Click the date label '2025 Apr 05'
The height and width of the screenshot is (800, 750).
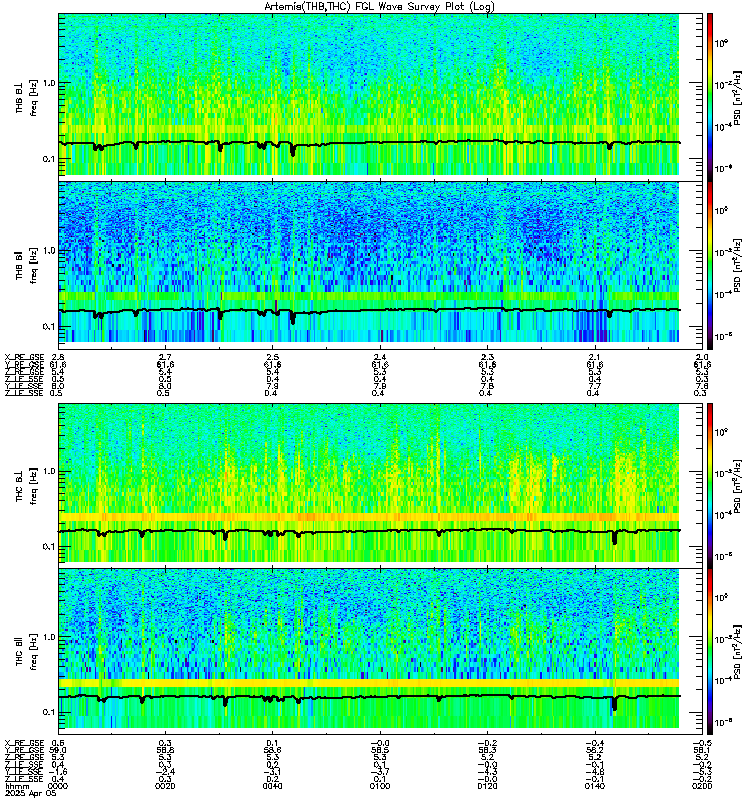31,793
